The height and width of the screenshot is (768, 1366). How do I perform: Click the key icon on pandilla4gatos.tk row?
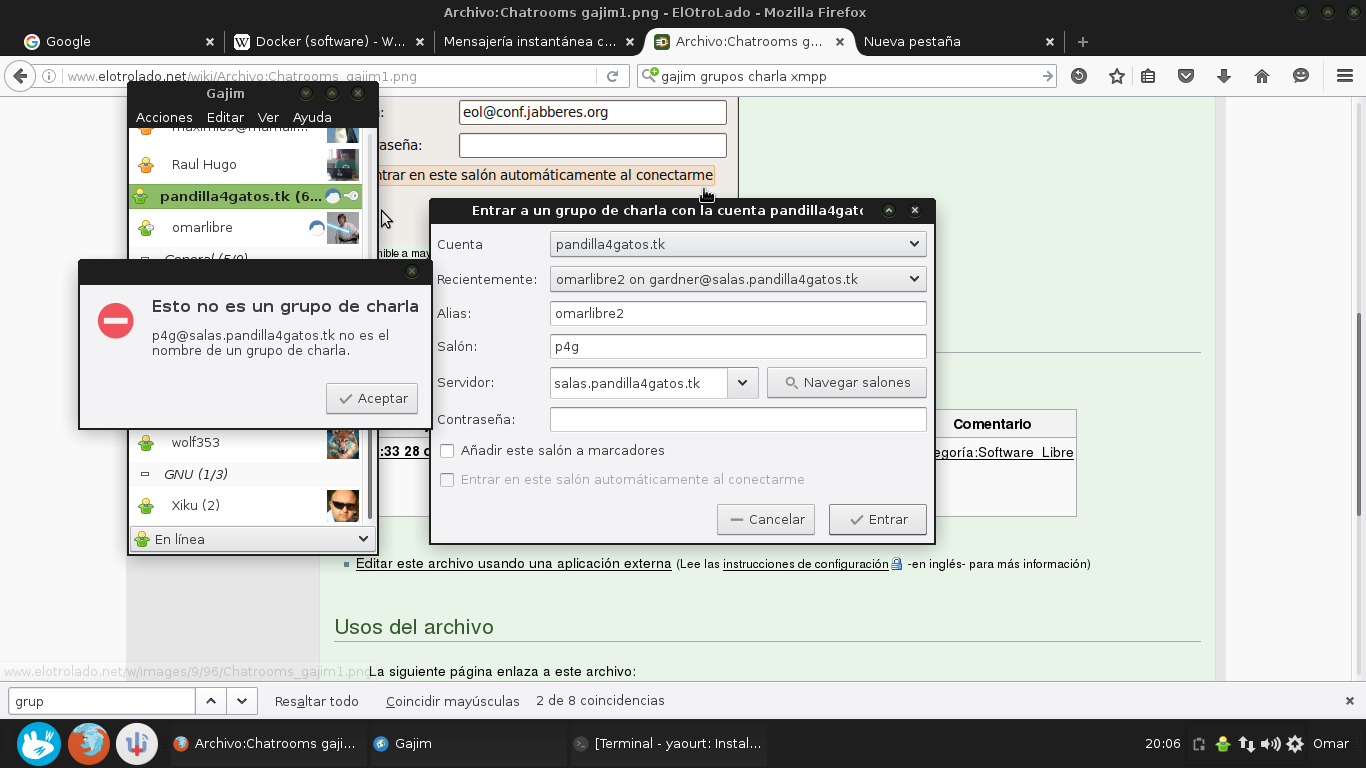351,196
